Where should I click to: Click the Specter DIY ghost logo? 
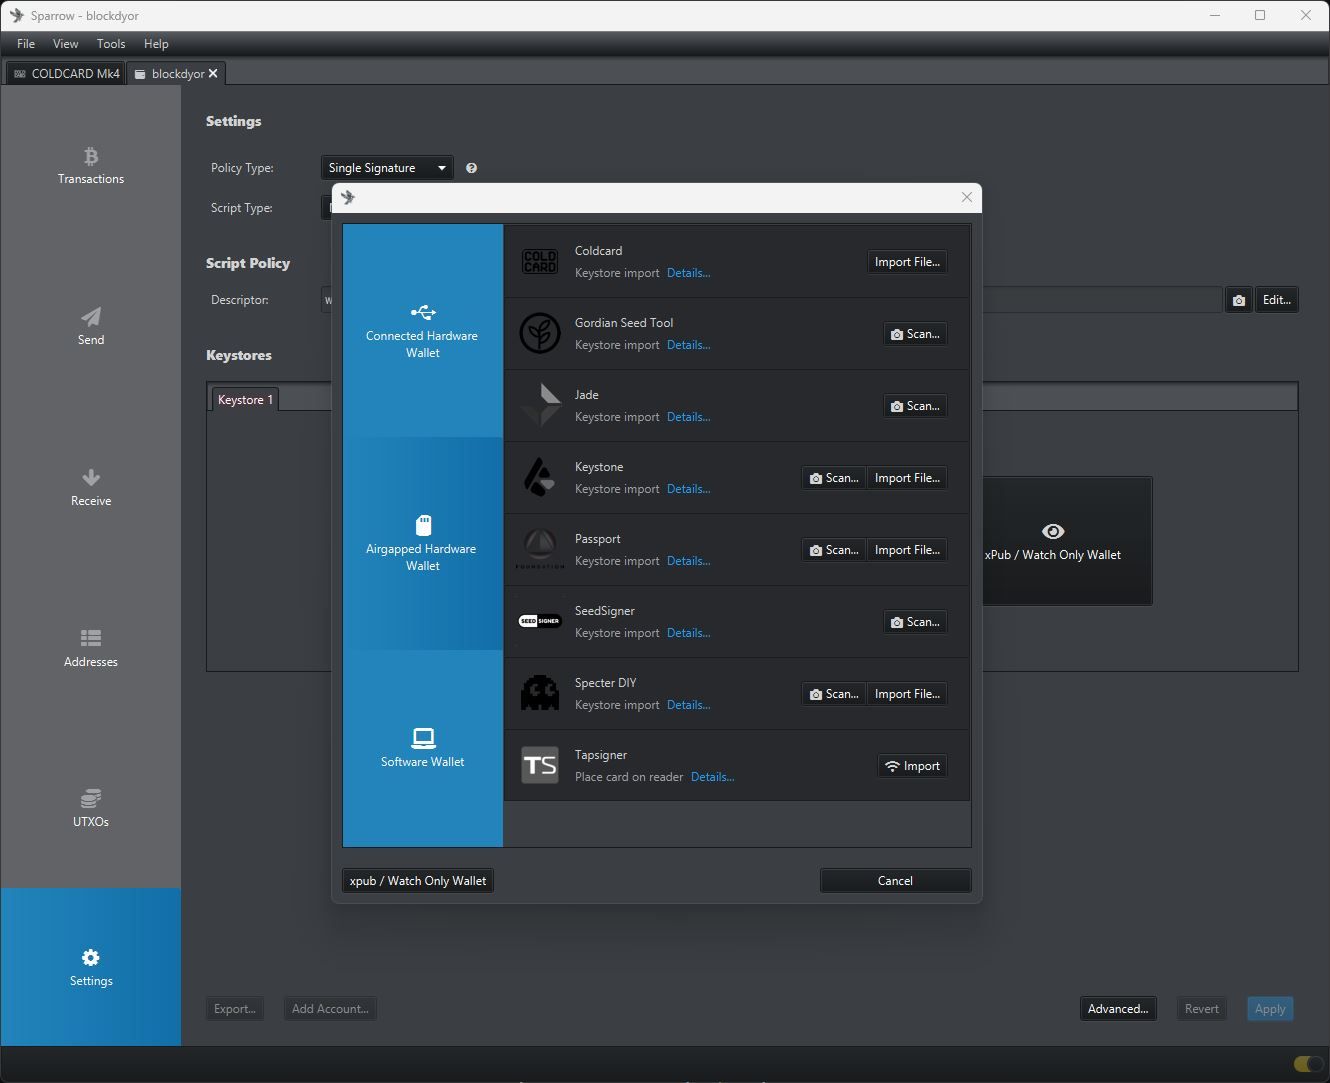click(540, 693)
